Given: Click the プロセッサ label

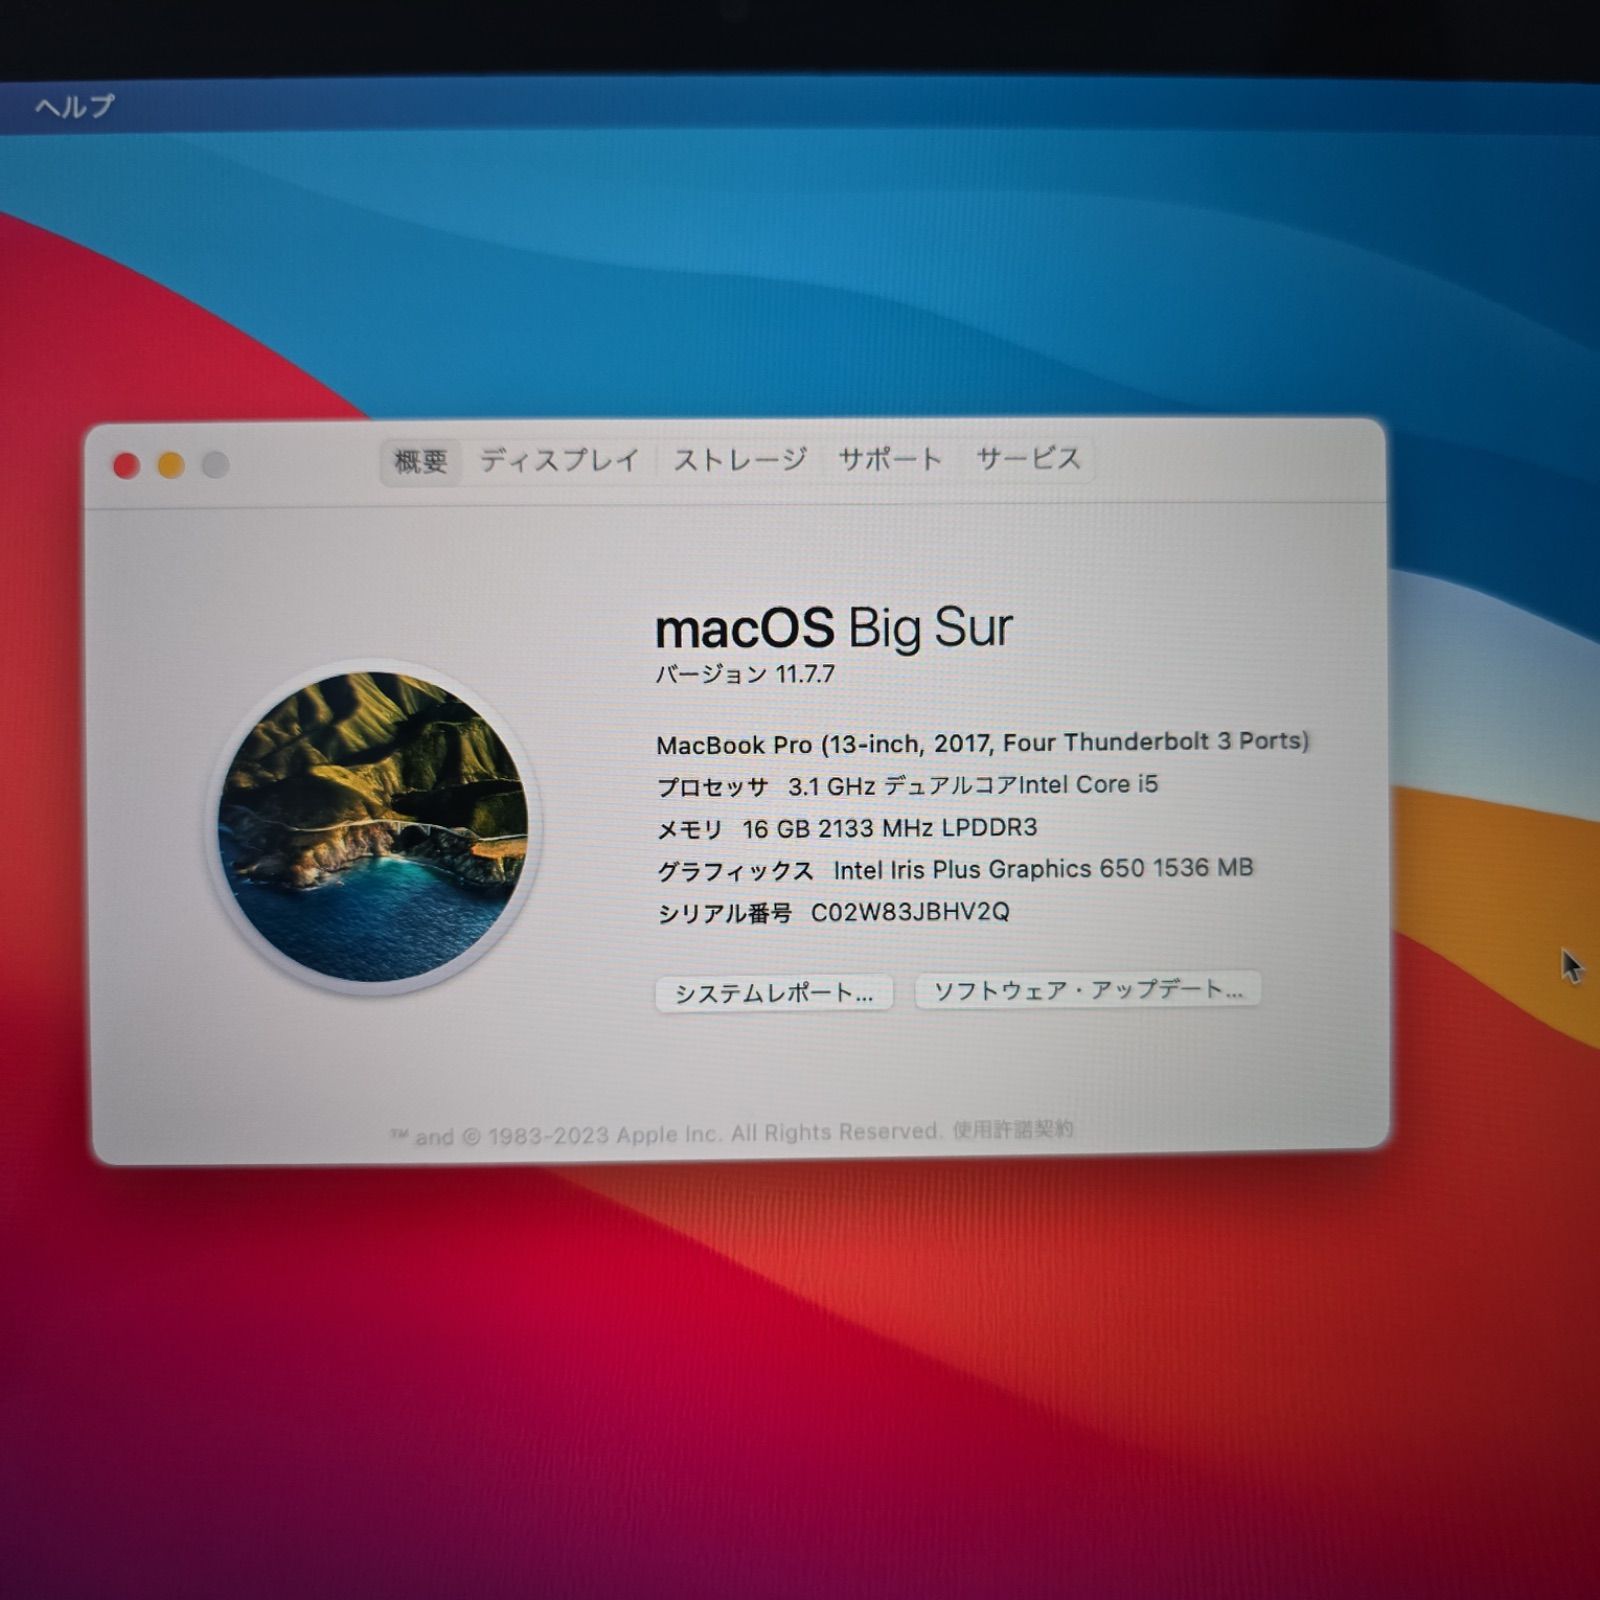Looking at the screenshot, I should point(712,787).
